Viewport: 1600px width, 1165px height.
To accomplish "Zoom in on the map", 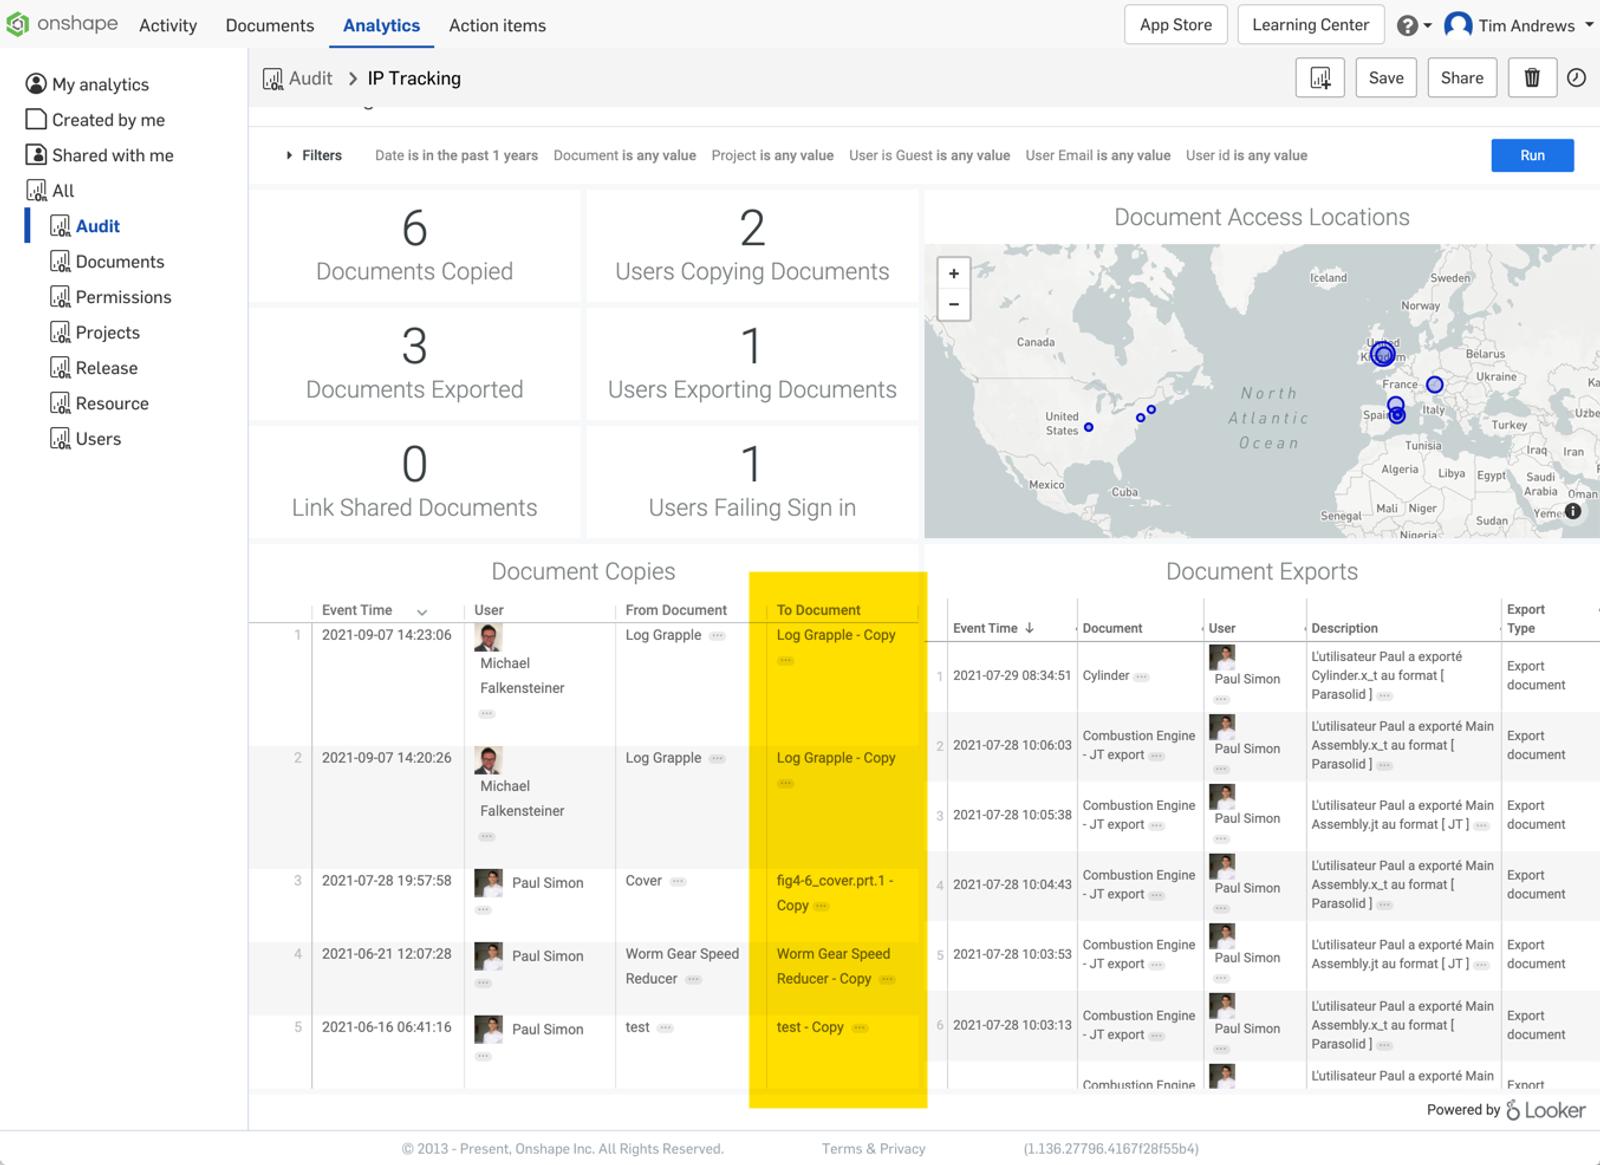I will click(954, 274).
